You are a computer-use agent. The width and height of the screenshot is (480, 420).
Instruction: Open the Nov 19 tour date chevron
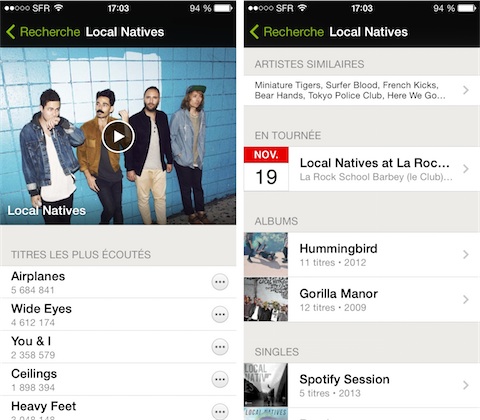coord(466,169)
